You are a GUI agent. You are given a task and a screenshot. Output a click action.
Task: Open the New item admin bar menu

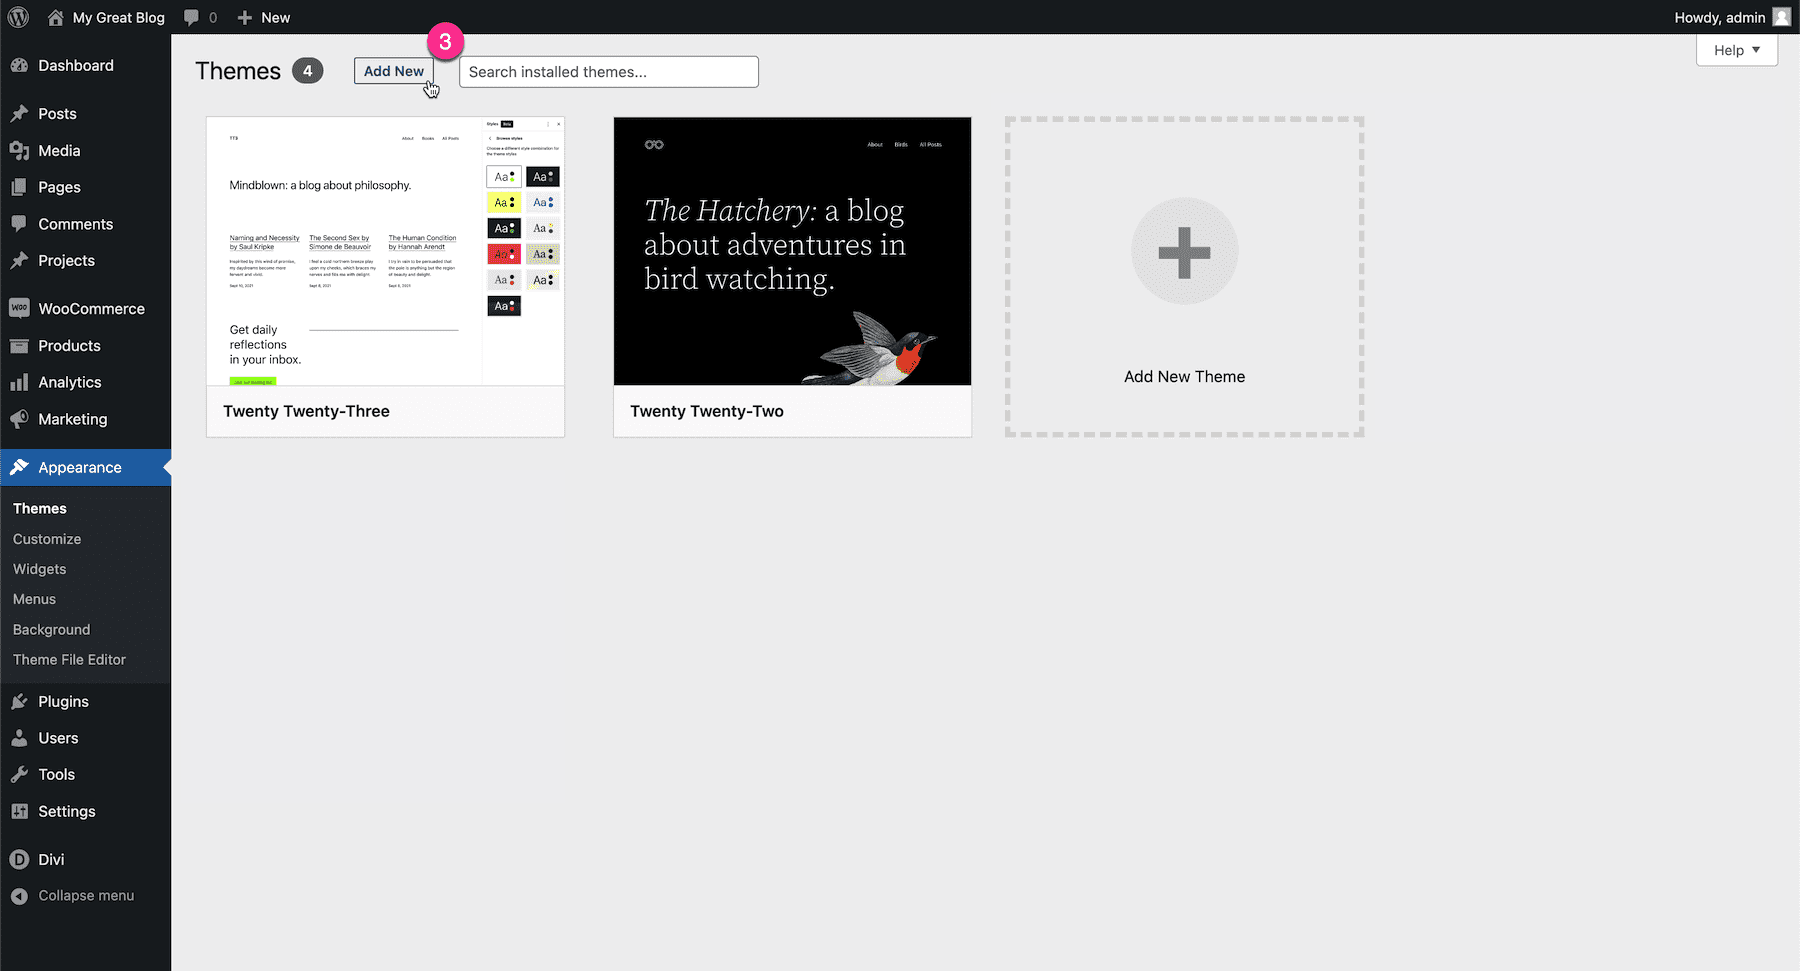[262, 17]
